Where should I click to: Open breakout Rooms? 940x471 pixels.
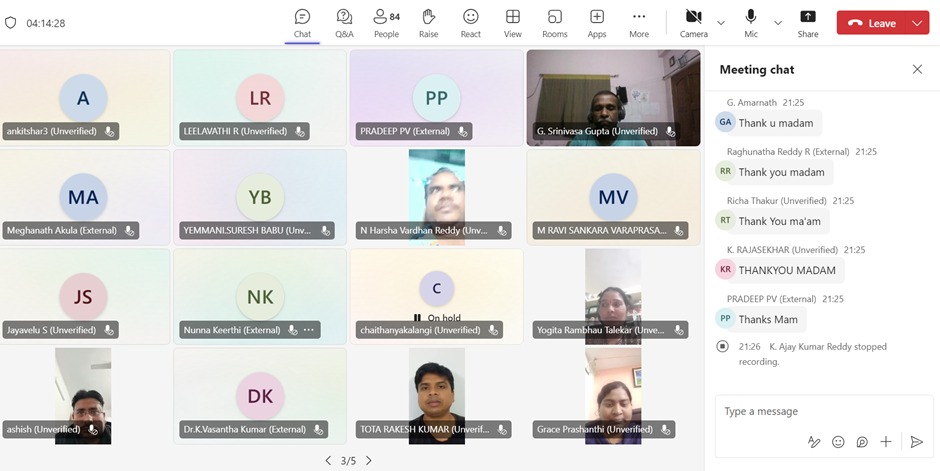tap(555, 23)
